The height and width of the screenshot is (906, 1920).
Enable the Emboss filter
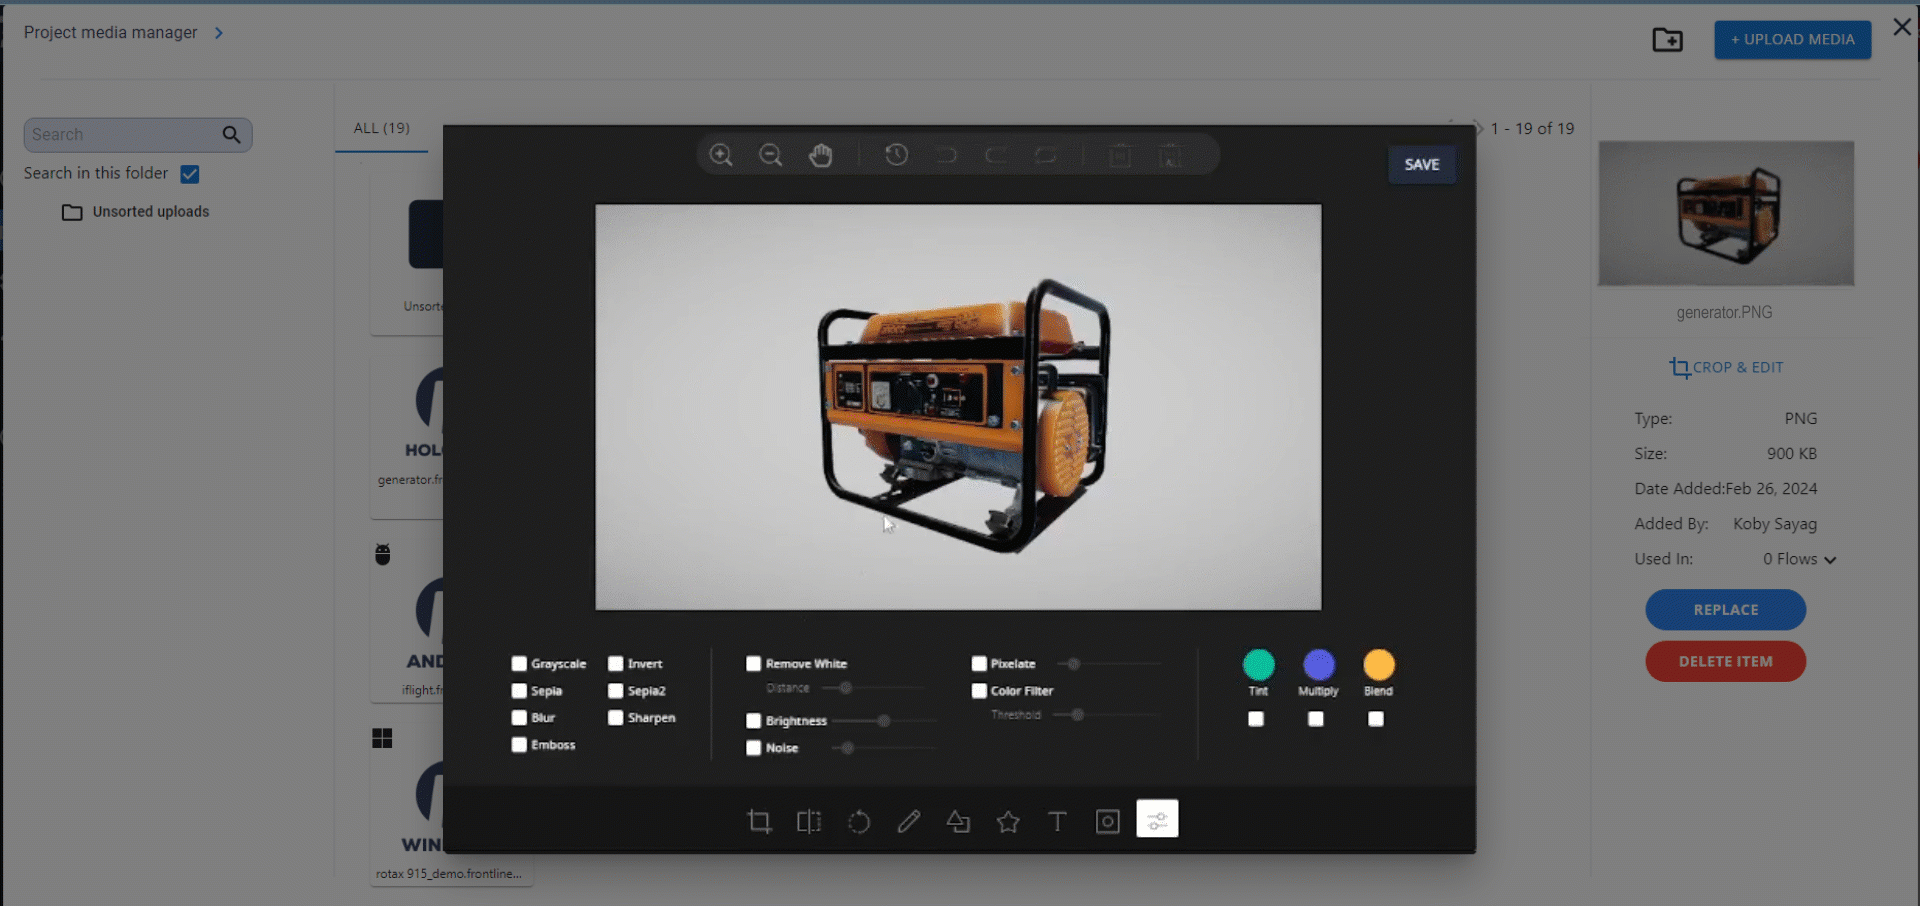coord(519,744)
